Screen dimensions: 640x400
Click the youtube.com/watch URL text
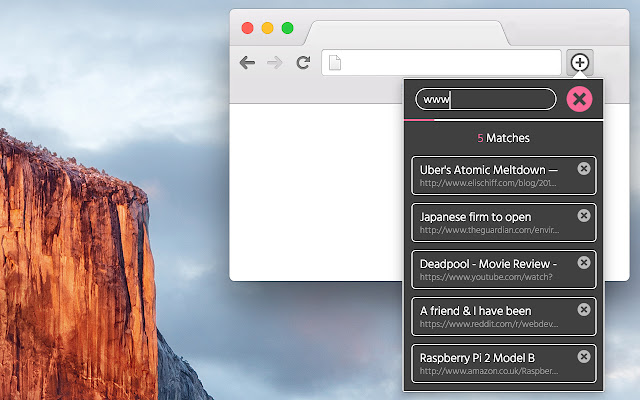[486, 277]
